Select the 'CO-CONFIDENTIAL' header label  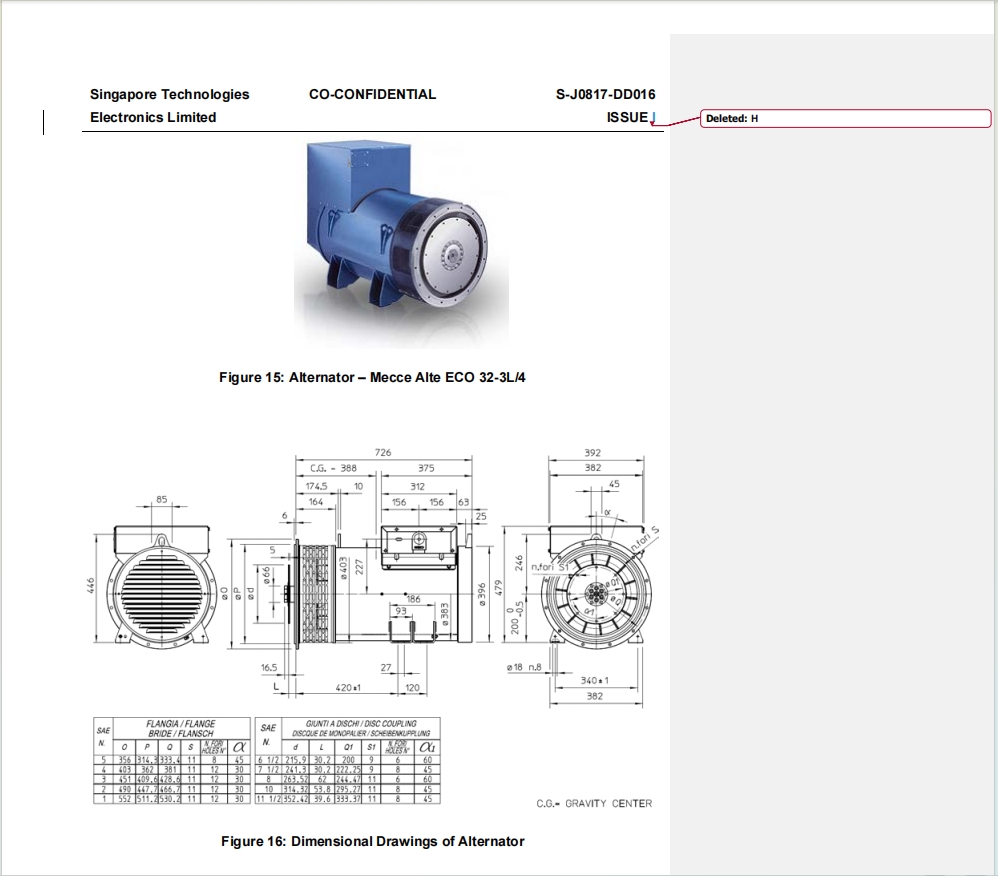tap(372, 94)
